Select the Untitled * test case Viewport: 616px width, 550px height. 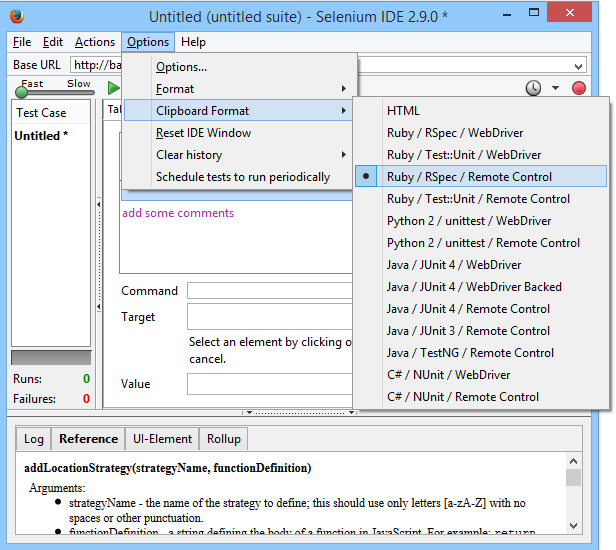coord(41,136)
